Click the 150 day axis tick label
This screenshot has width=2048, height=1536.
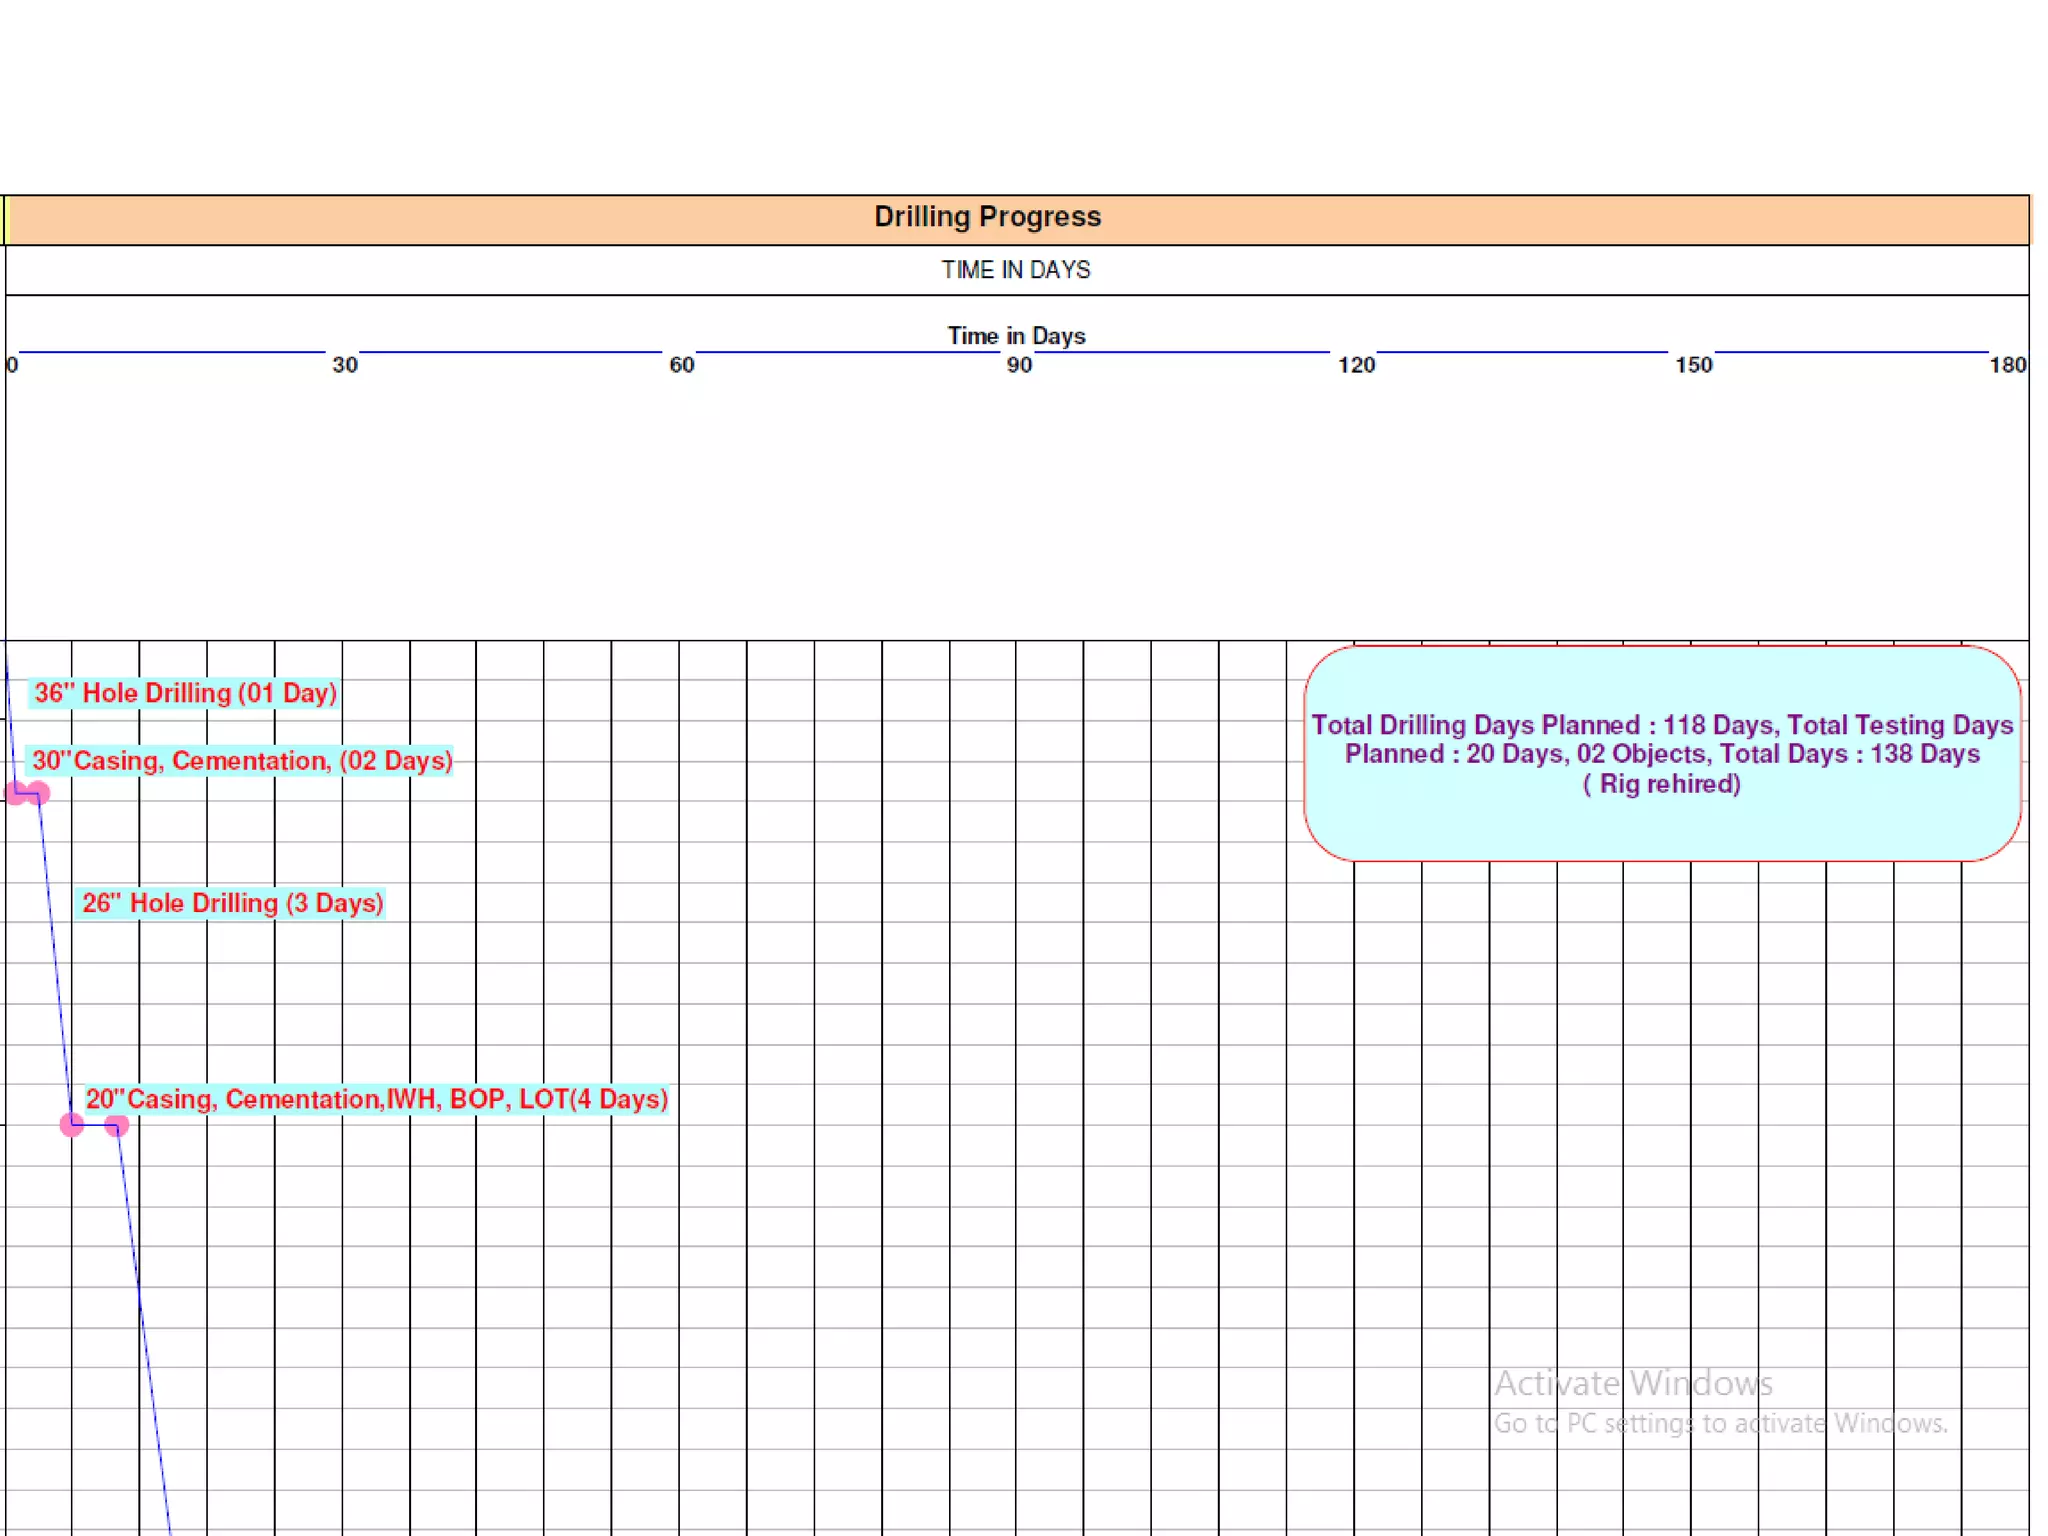pyautogui.click(x=1694, y=365)
